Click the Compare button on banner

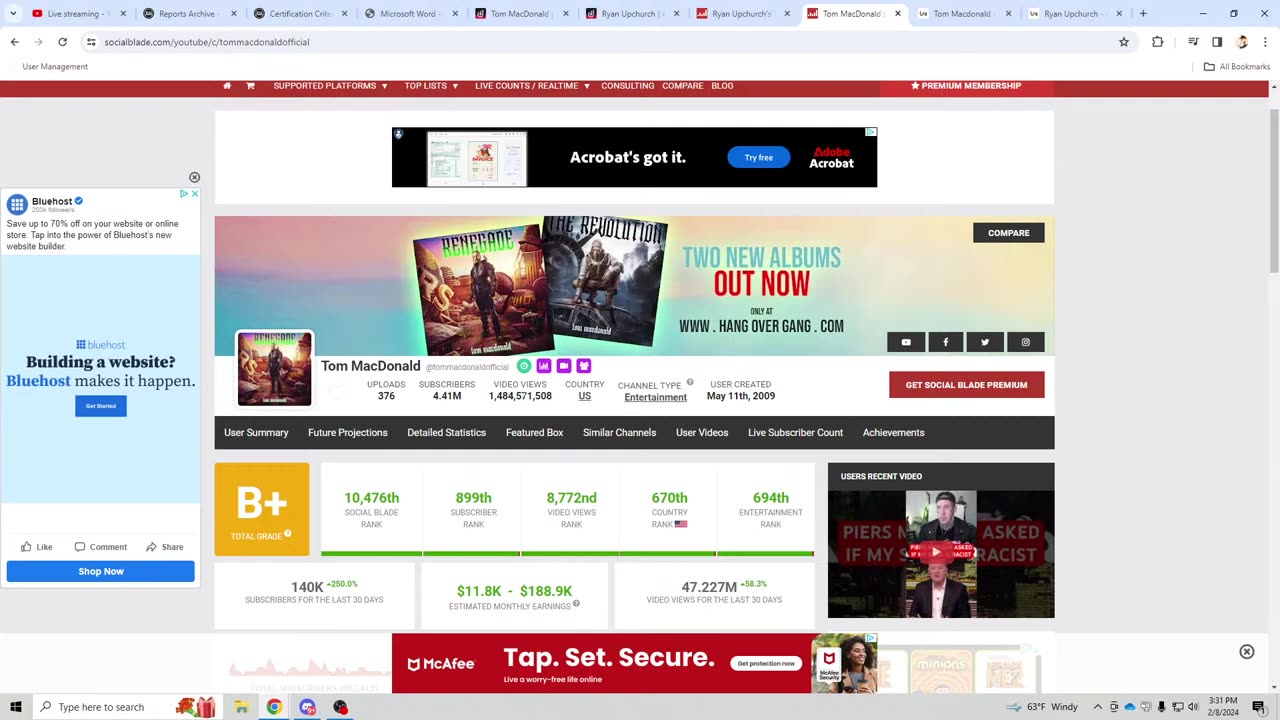coord(1008,233)
